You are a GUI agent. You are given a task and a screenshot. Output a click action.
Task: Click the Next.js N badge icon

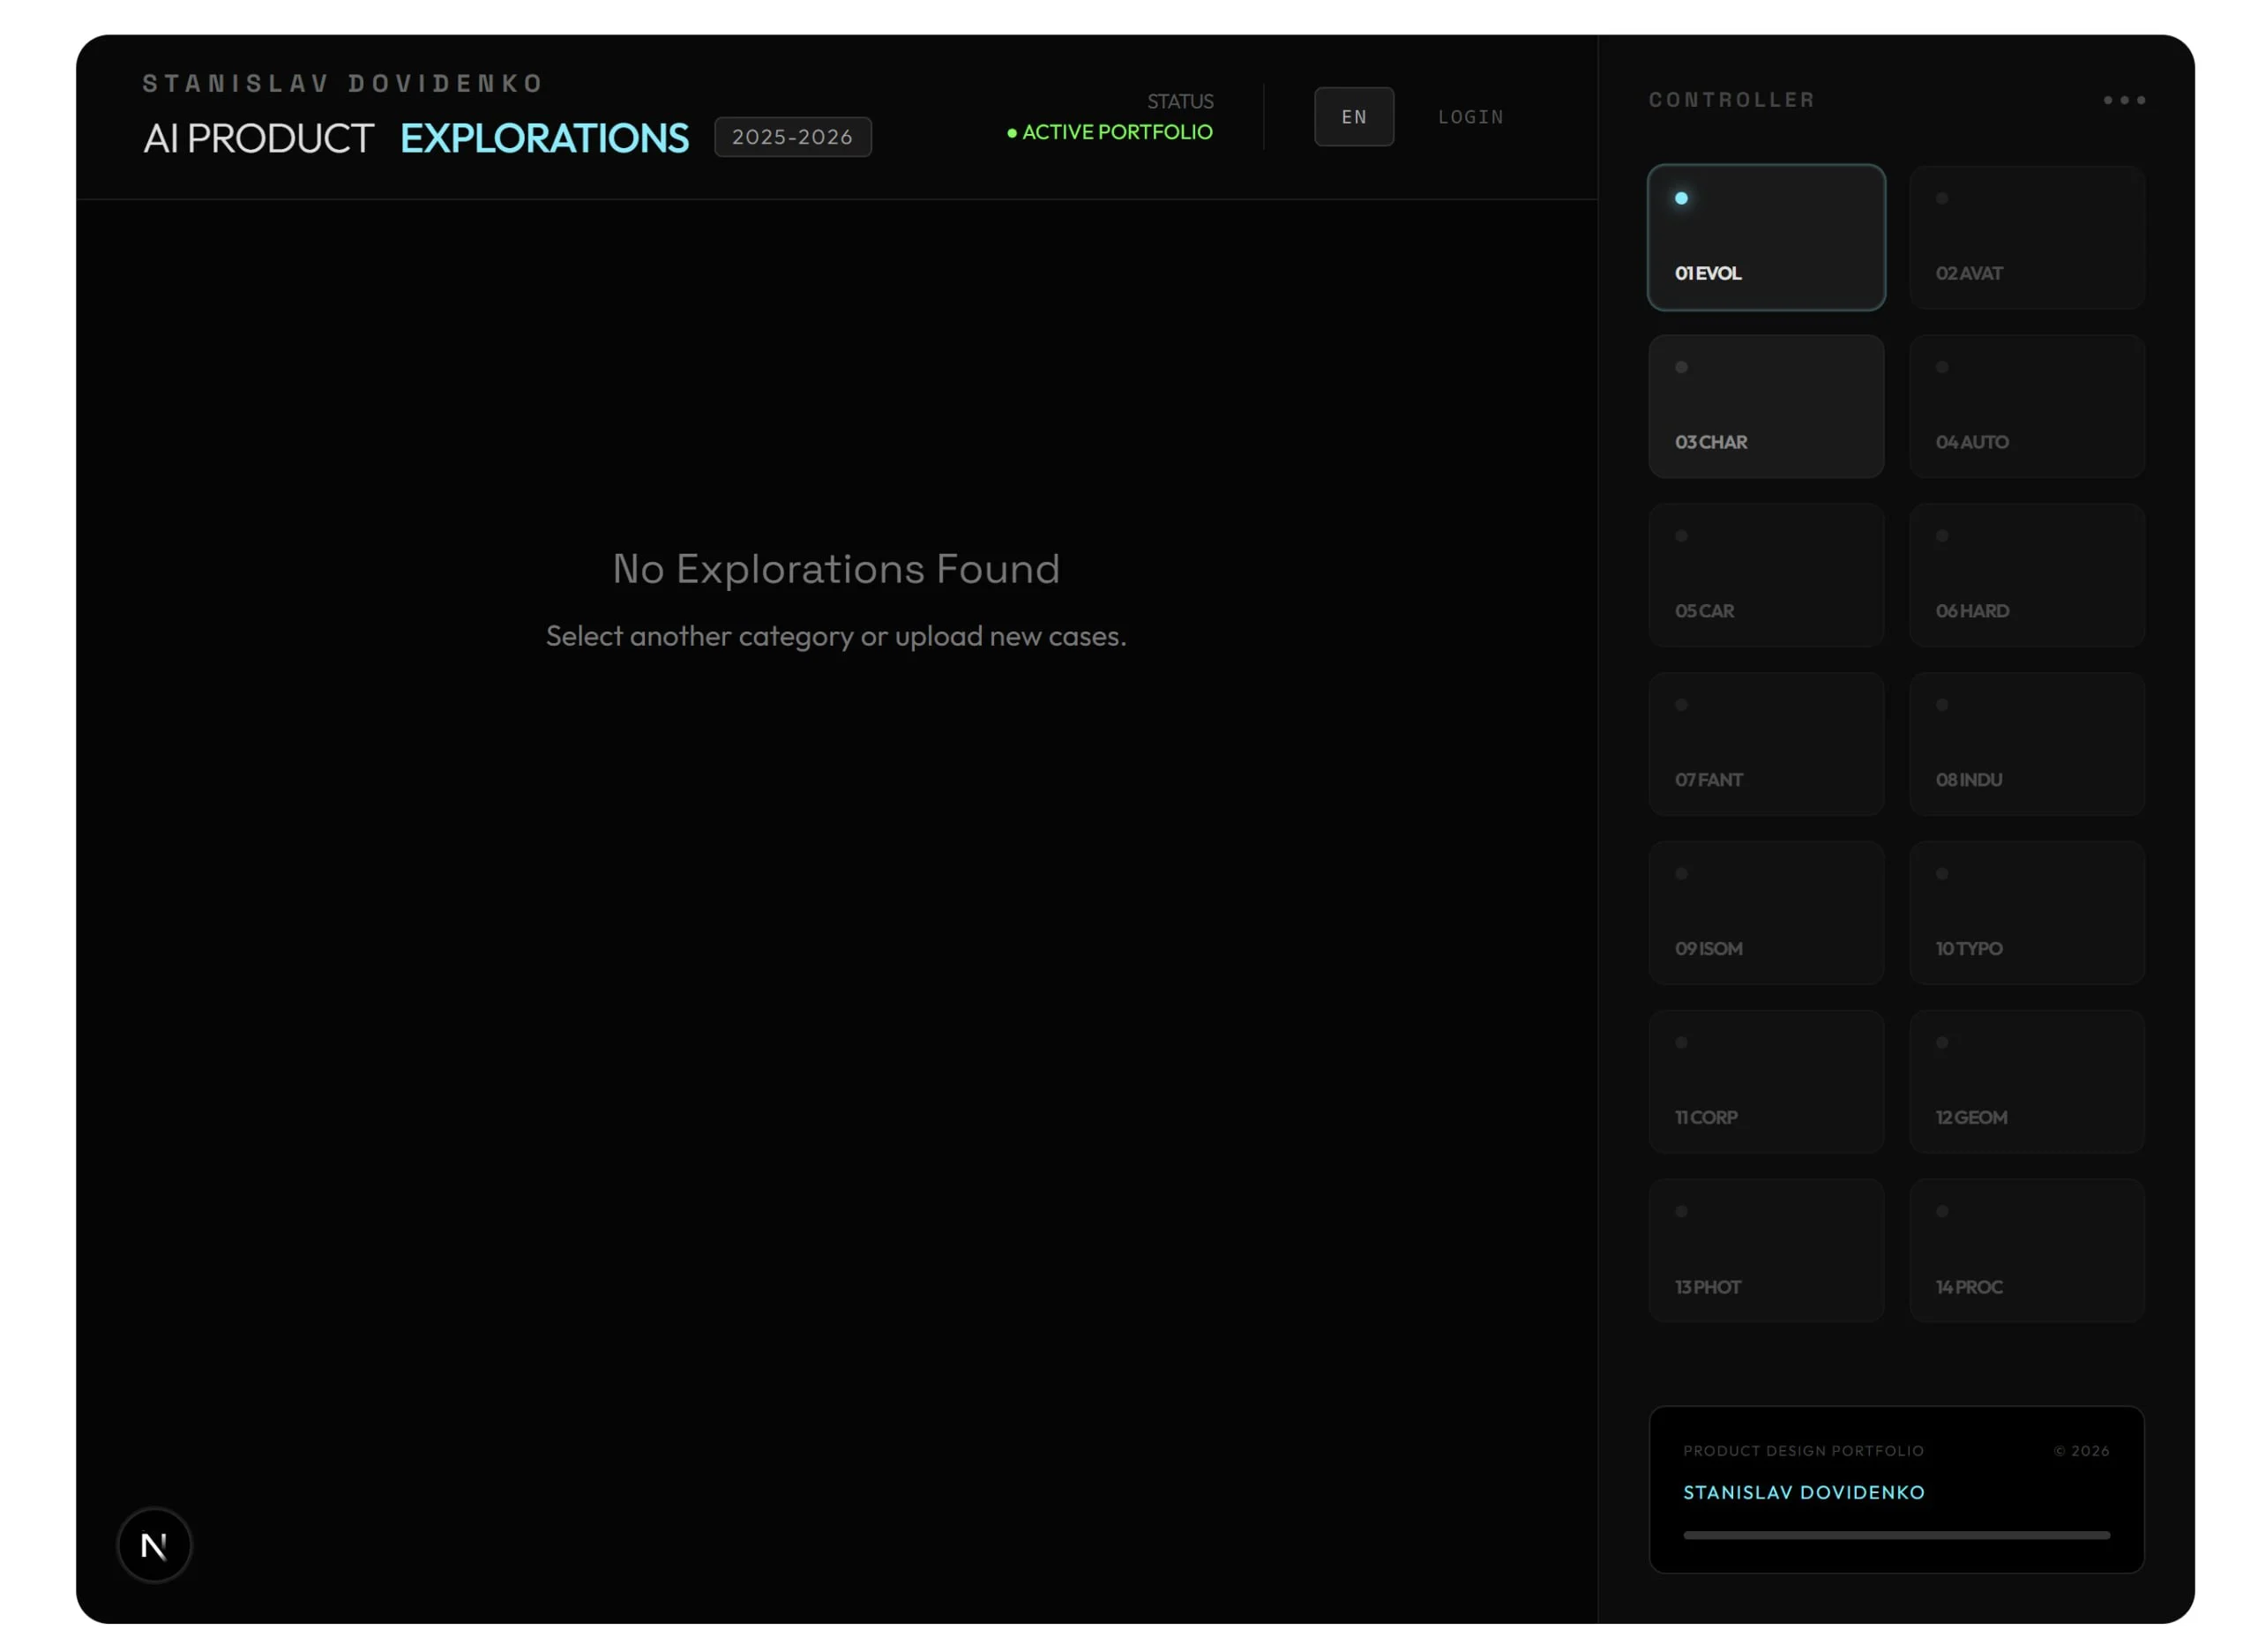pyautogui.click(x=154, y=1545)
